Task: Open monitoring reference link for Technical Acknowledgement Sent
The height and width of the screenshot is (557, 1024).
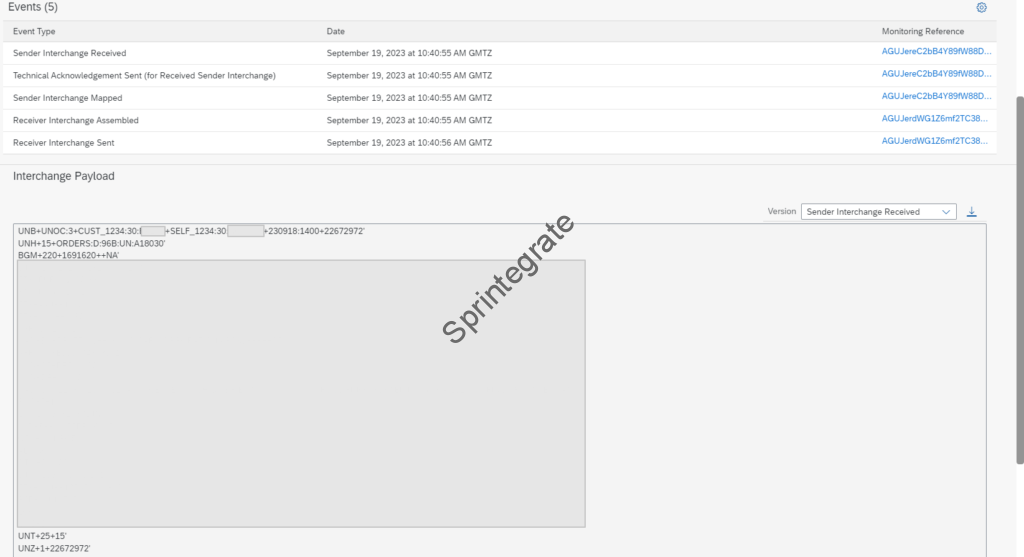Action: pos(936,75)
